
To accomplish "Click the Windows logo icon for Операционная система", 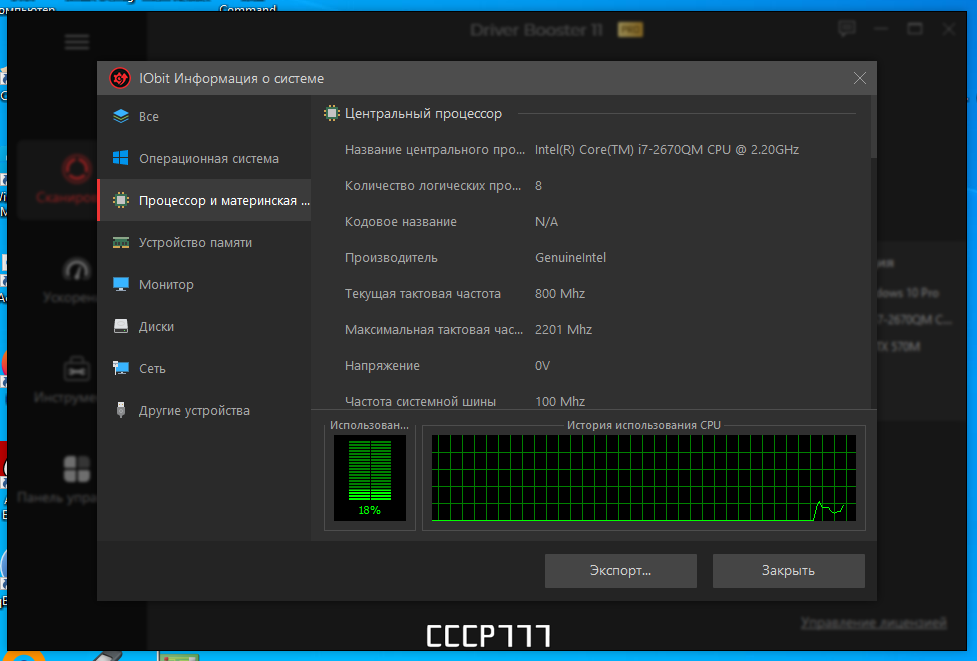I will click(x=121, y=158).
